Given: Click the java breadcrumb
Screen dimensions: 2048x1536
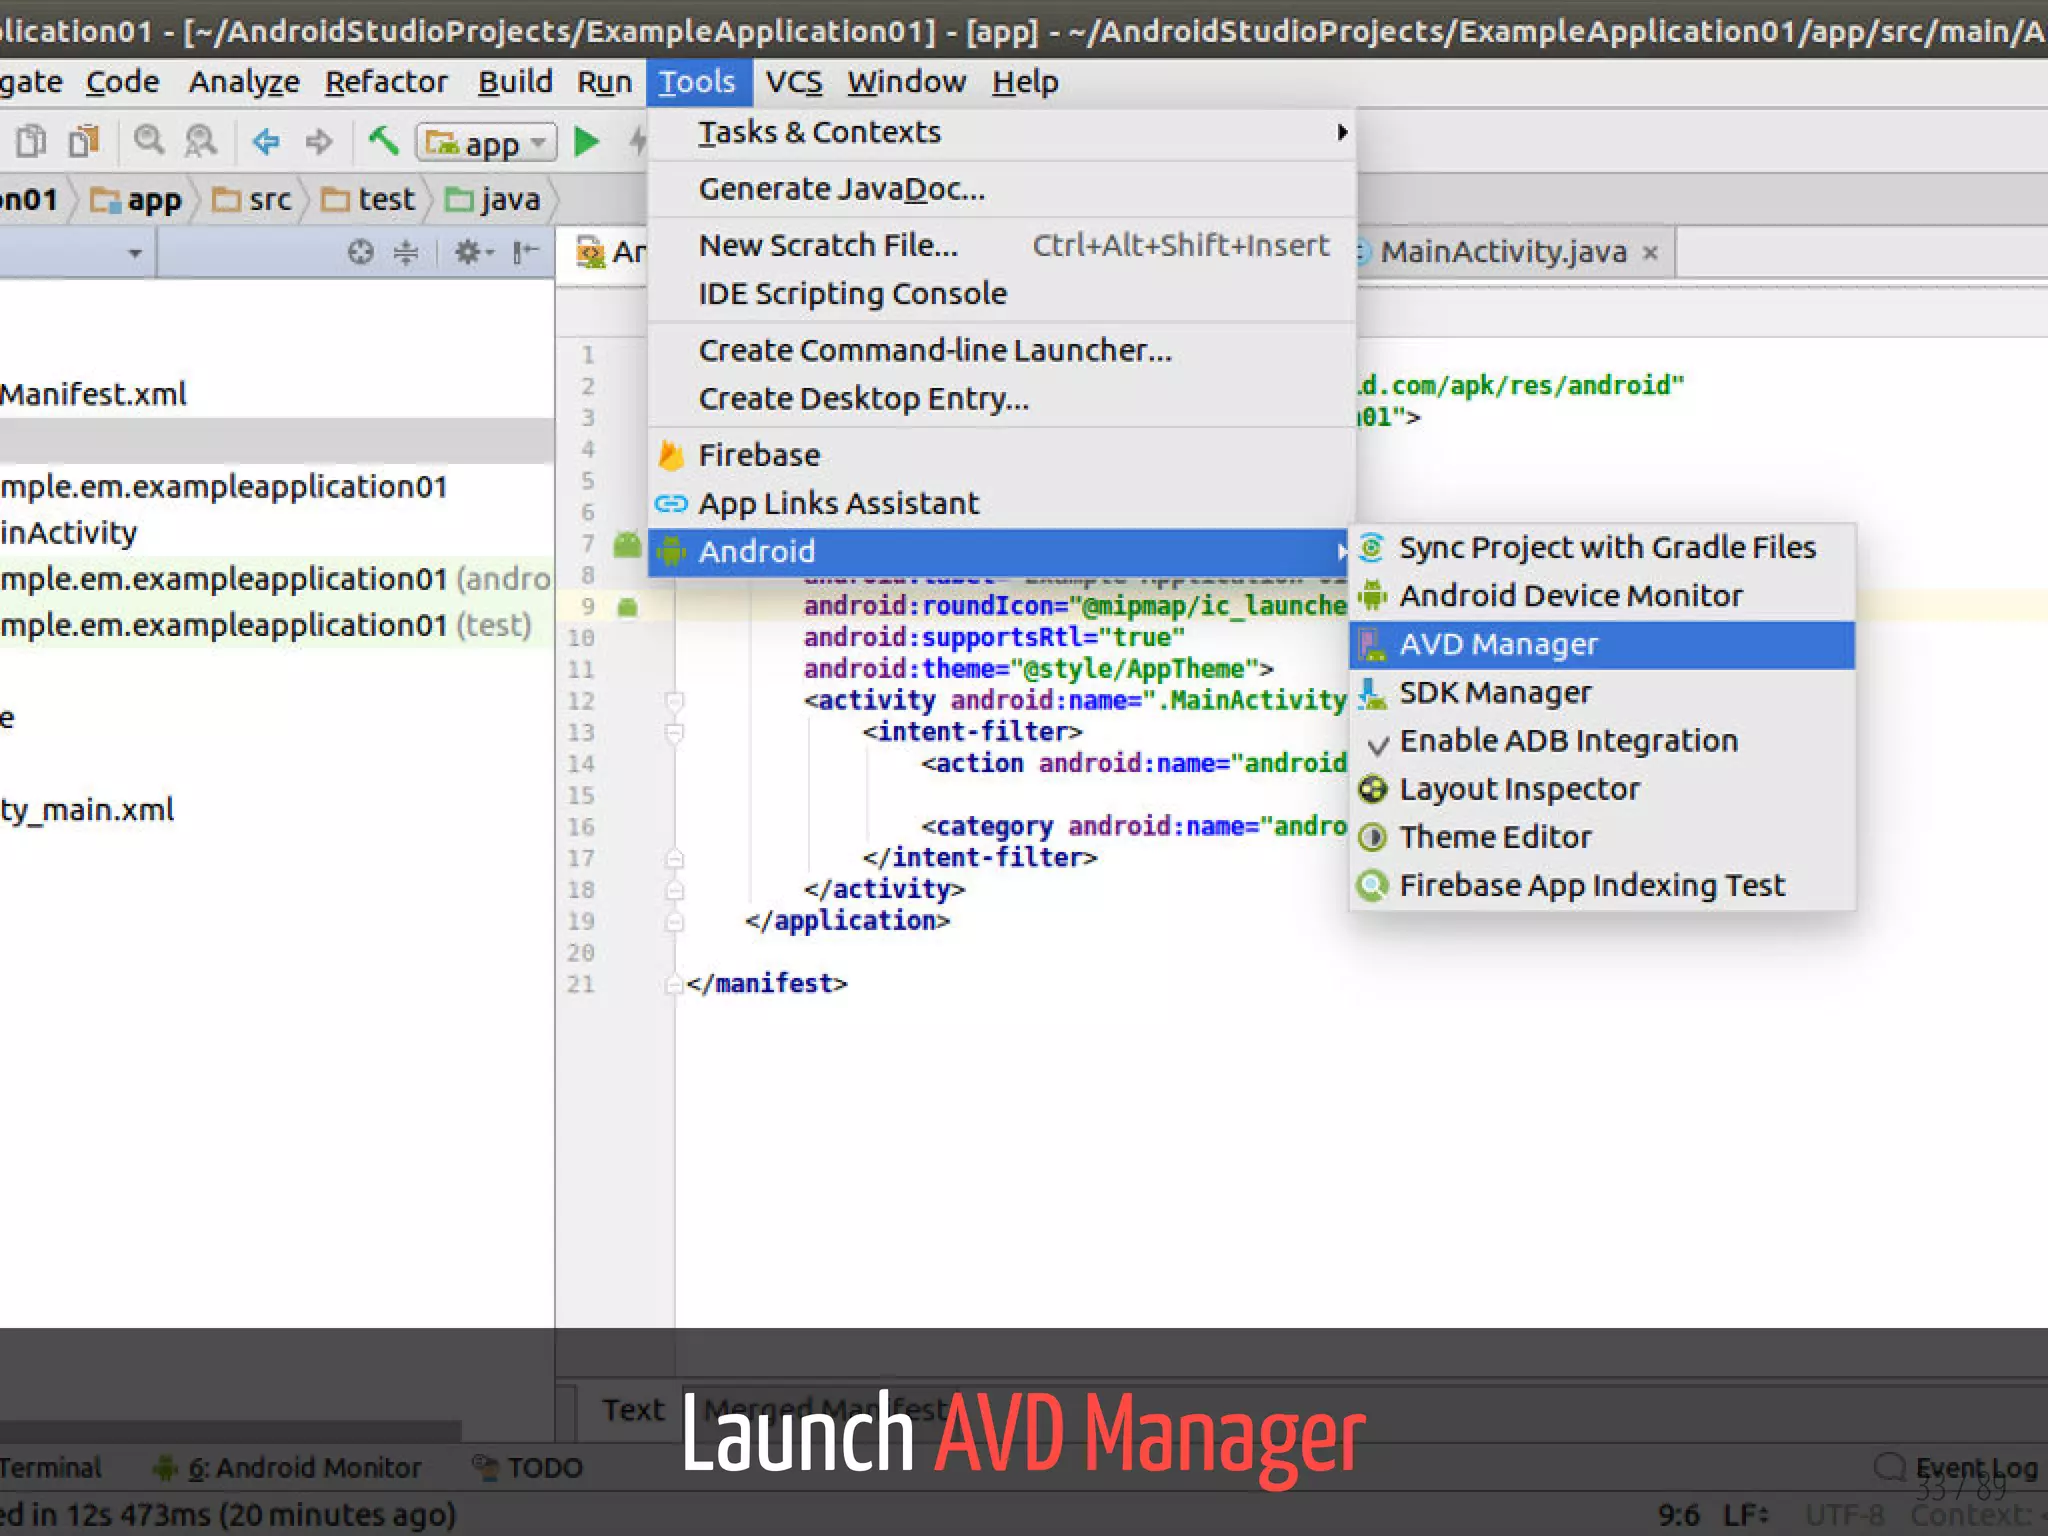Looking at the screenshot, I should point(492,200).
